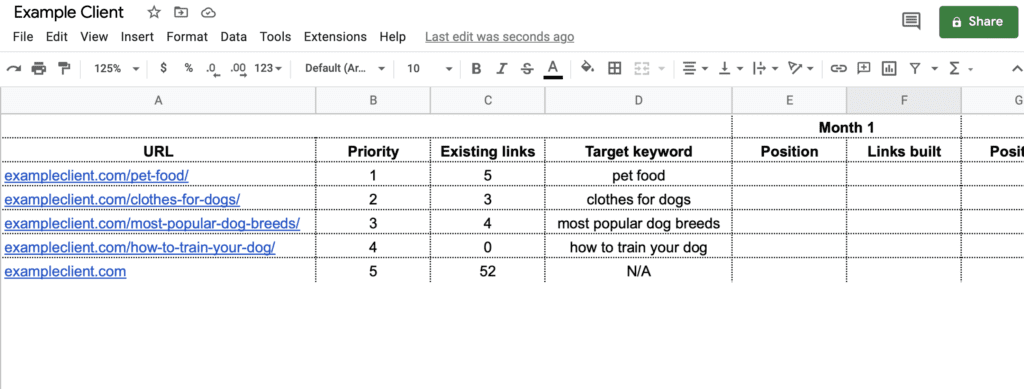Viewport: 1024px width, 389px height.
Task: Decrease decimal places
Action: tap(212, 69)
